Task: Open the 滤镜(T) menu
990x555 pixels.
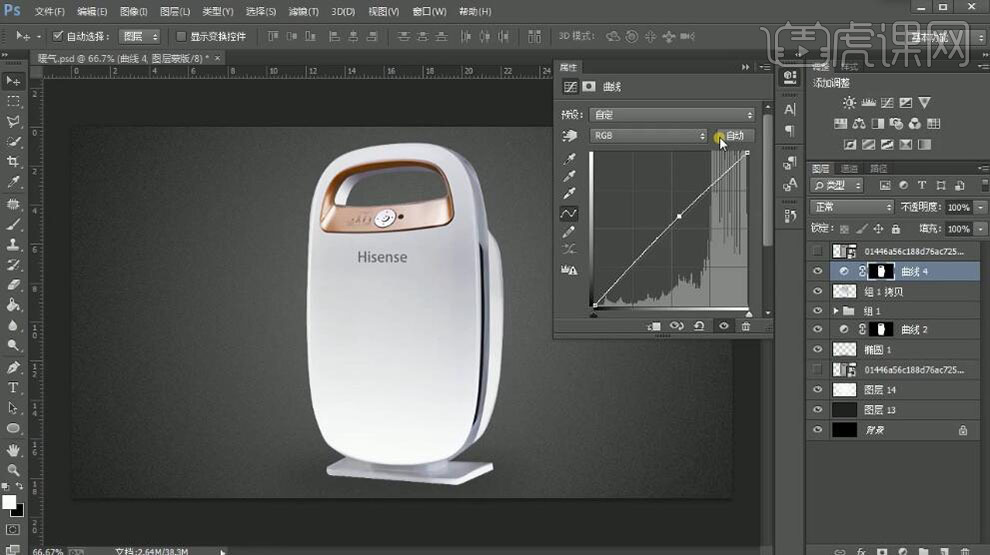Action: (x=304, y=11)
